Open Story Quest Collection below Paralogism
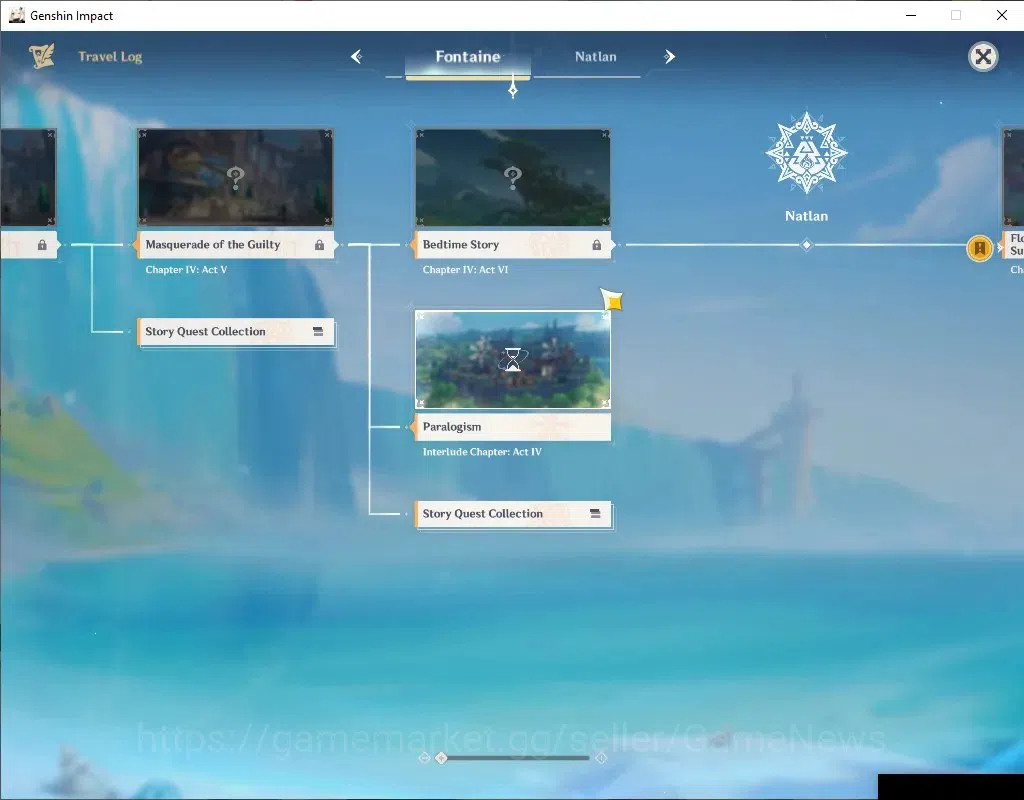 (x=513, y=514)
